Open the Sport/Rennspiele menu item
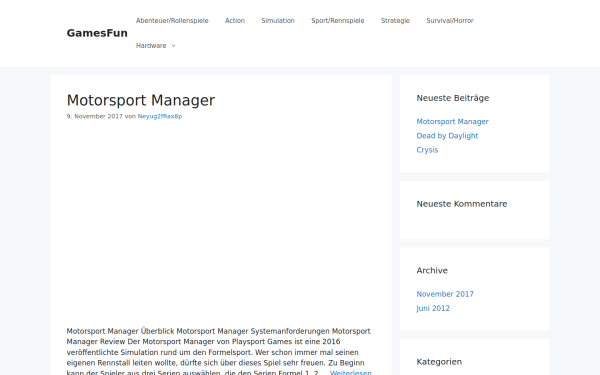Screen dimensions: 600x375 [x=338, y=21]
